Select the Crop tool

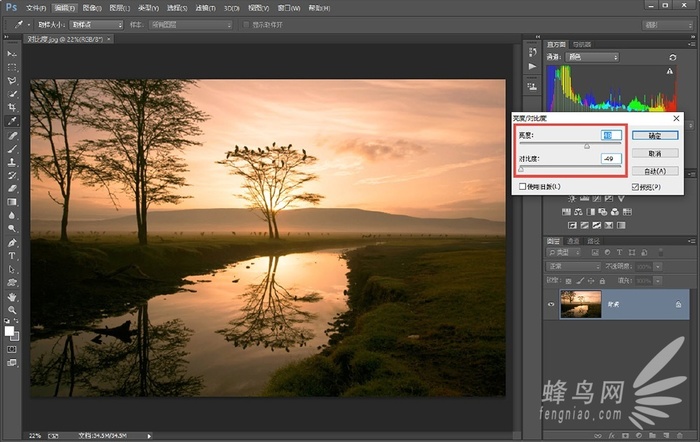tap(12, 107)
